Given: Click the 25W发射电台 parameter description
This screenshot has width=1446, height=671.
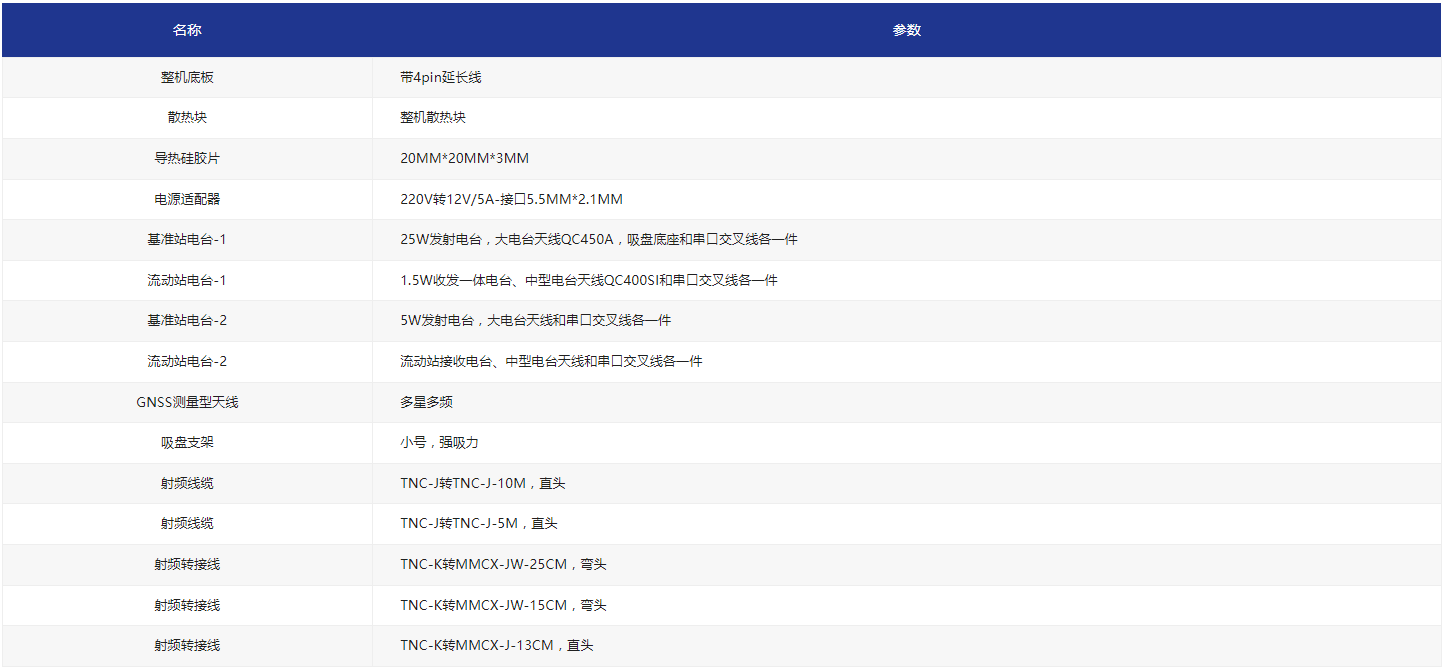Looking at the screenshot, I should coord(598,240).
